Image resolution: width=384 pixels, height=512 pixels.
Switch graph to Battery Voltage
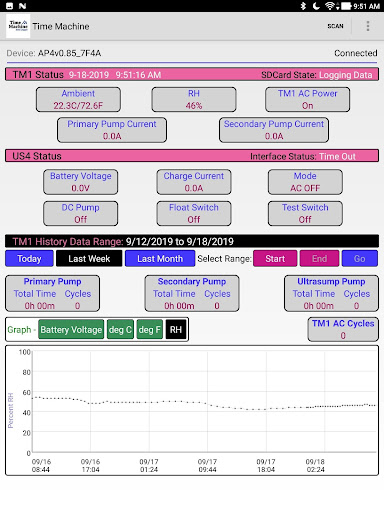[71, 330]
